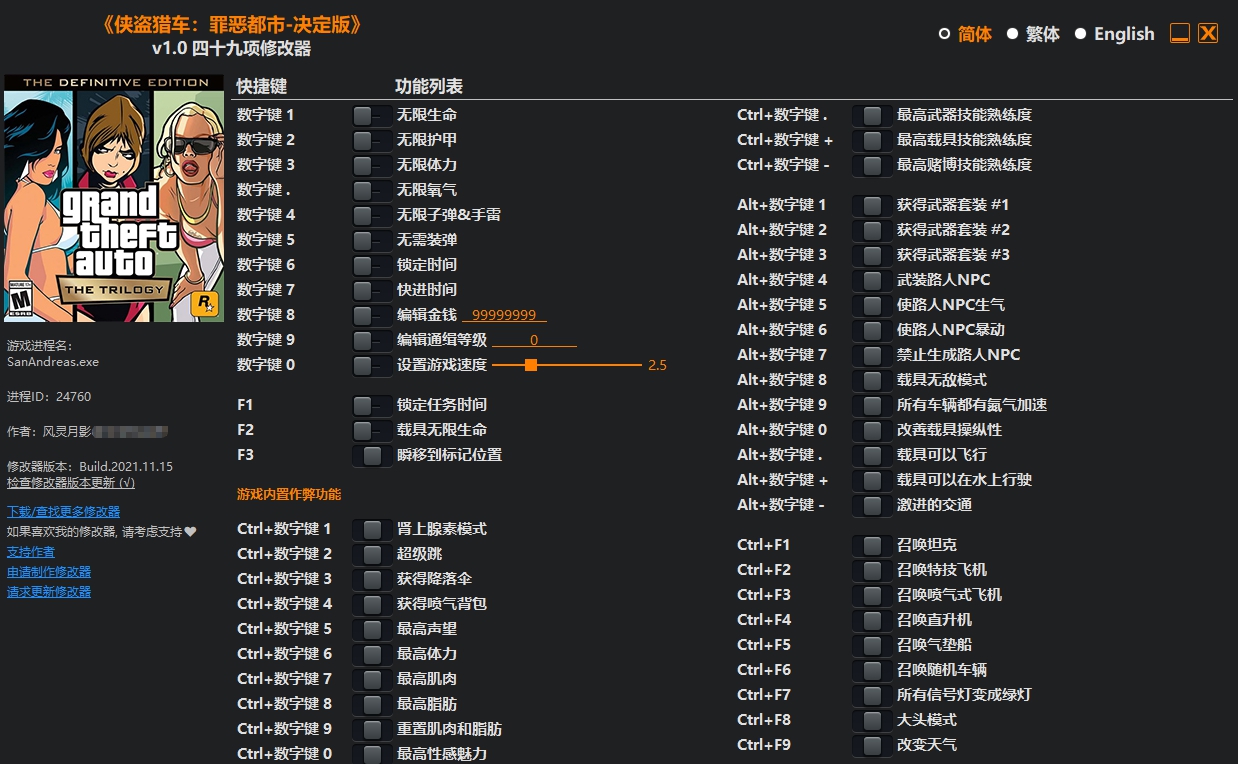Activate 最高赌博技能熟练度 button

tap(872, 165)
